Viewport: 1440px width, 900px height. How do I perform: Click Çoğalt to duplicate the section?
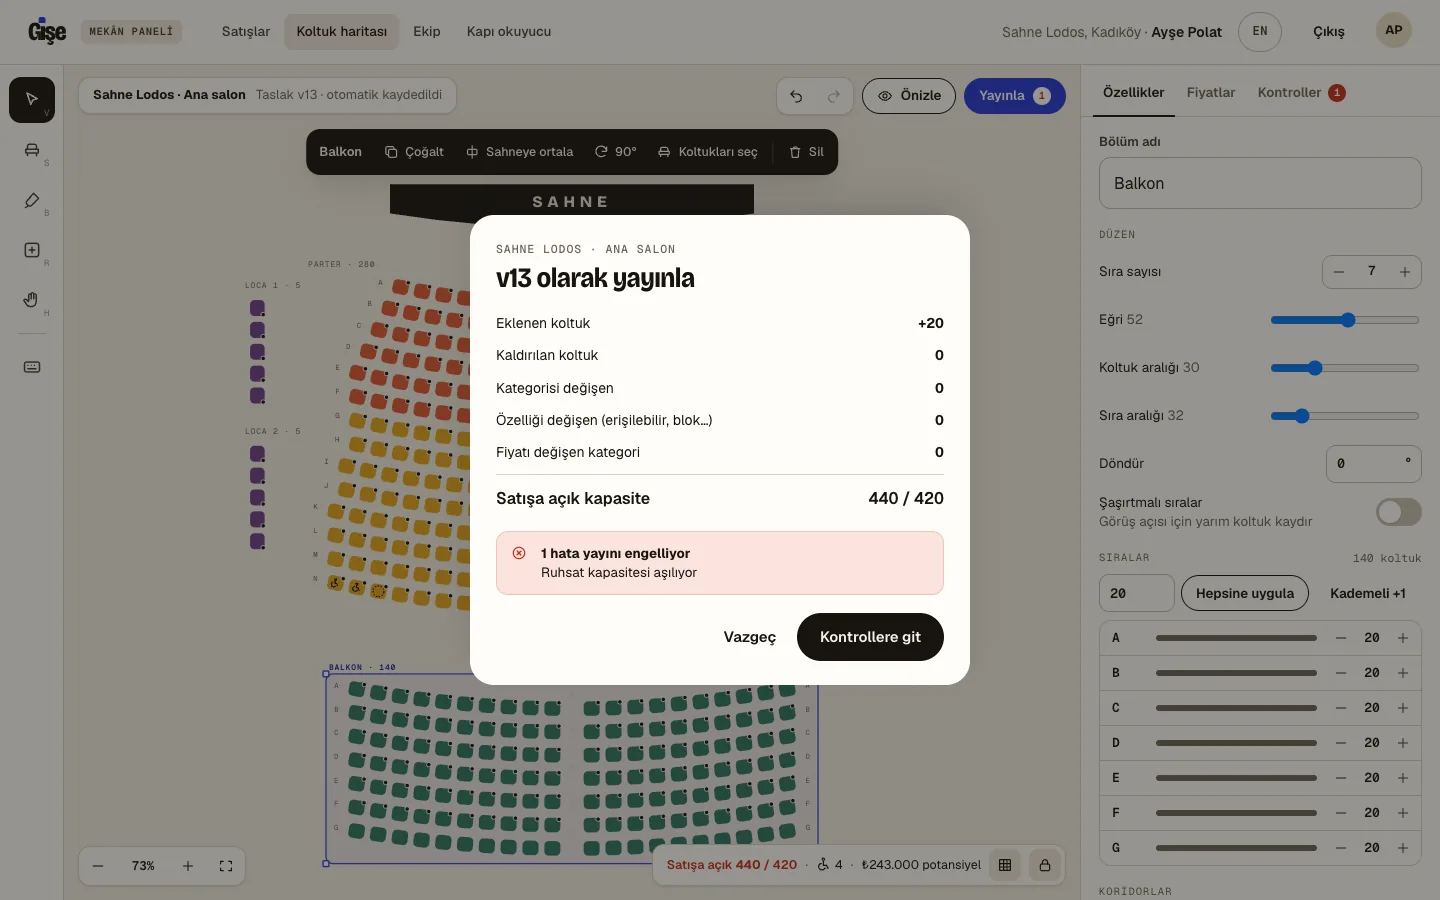(414, 152)
